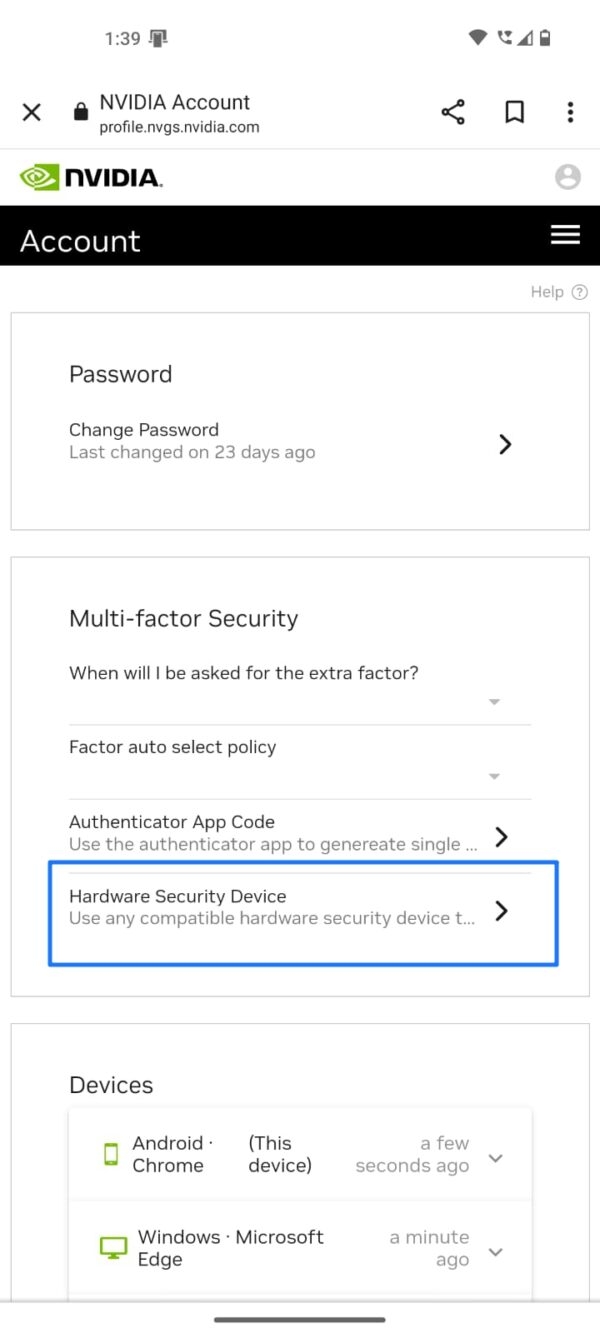Open the share options for this page
The height and width of the screenshot is (1333, 600).
coord(453,112)
